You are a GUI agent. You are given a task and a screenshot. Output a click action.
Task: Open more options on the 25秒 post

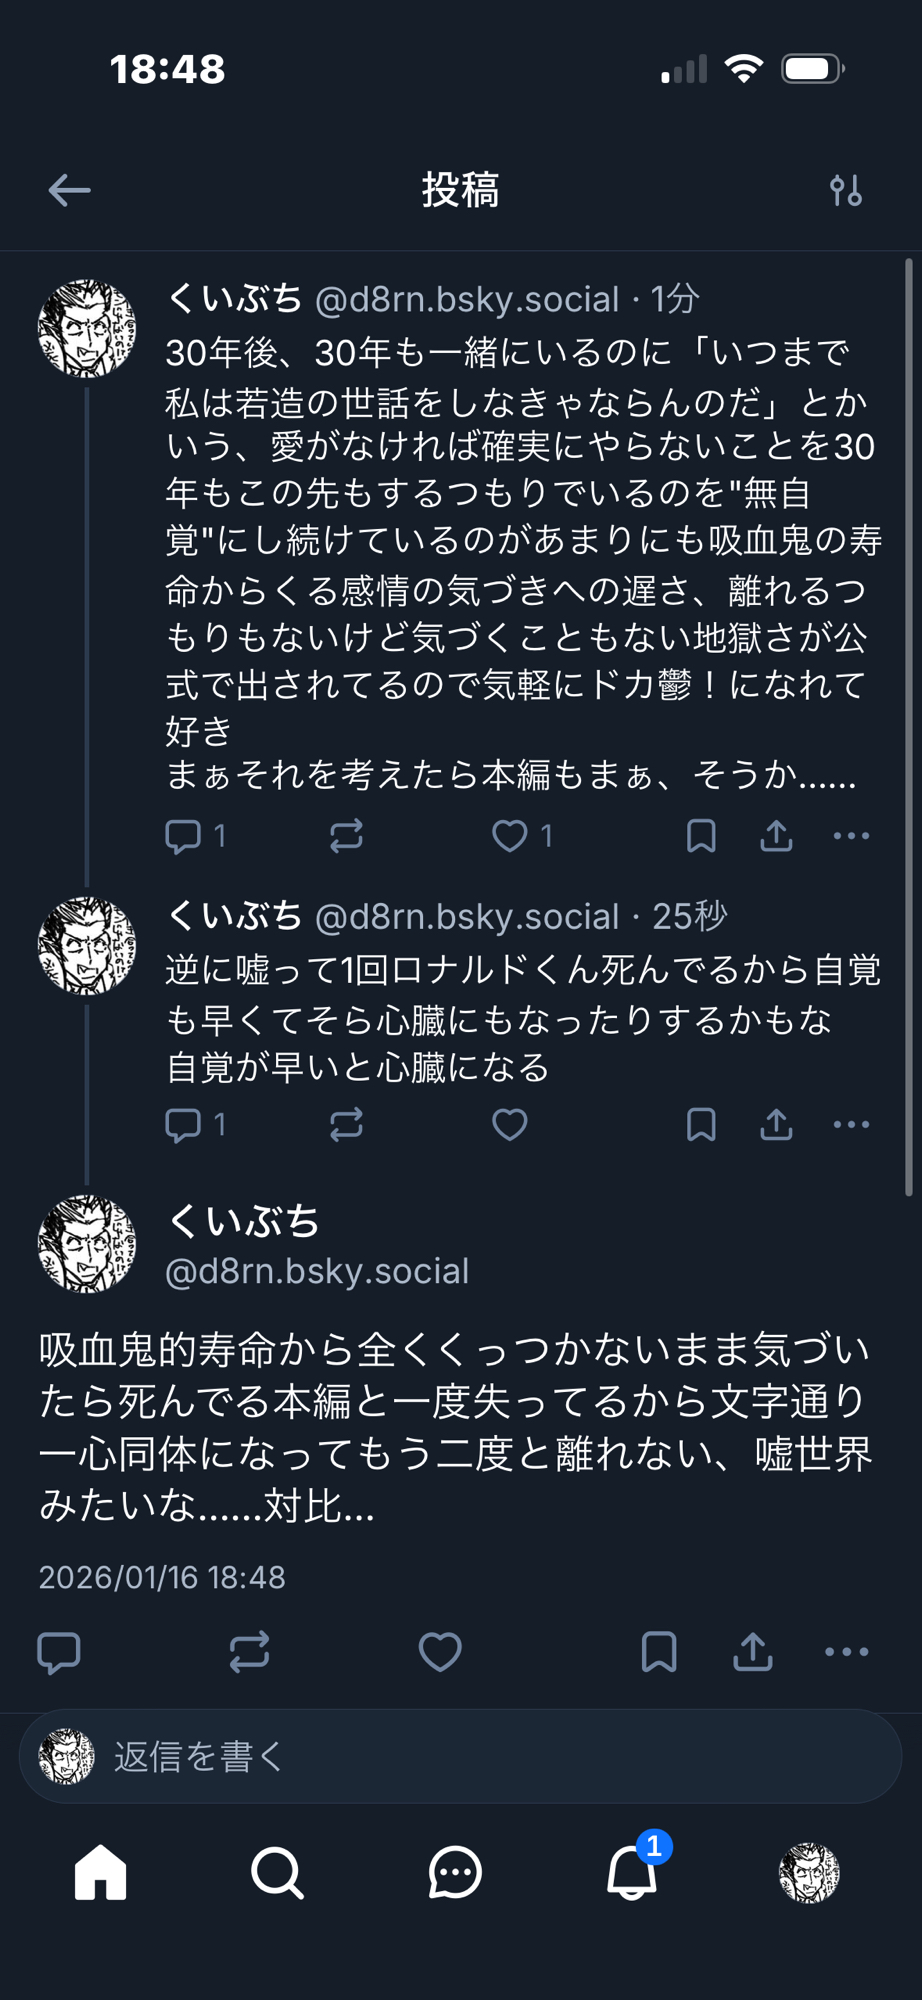tap(851, 1125)
